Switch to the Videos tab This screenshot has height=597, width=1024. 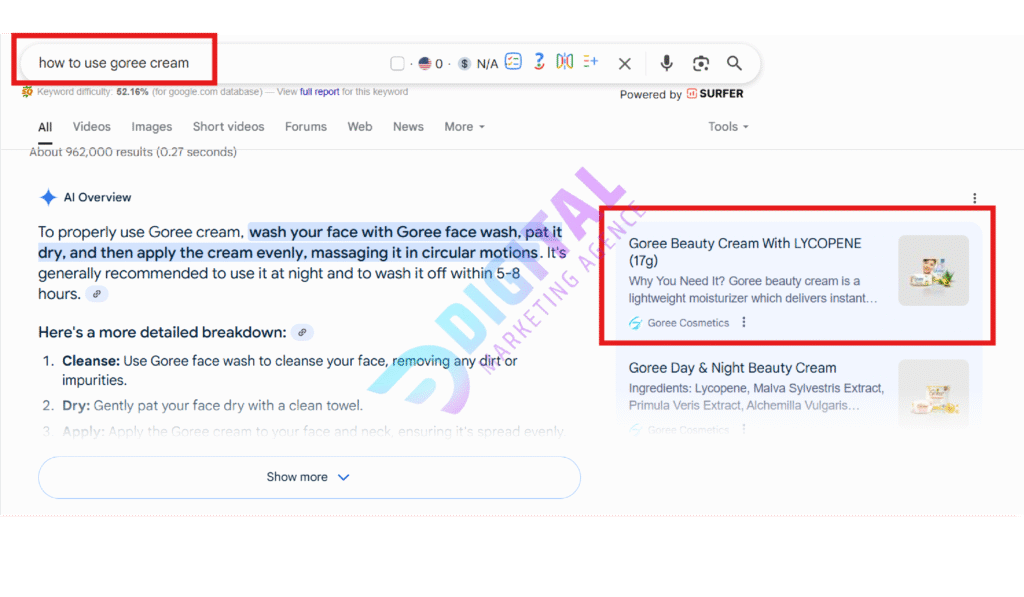(92, 127)
